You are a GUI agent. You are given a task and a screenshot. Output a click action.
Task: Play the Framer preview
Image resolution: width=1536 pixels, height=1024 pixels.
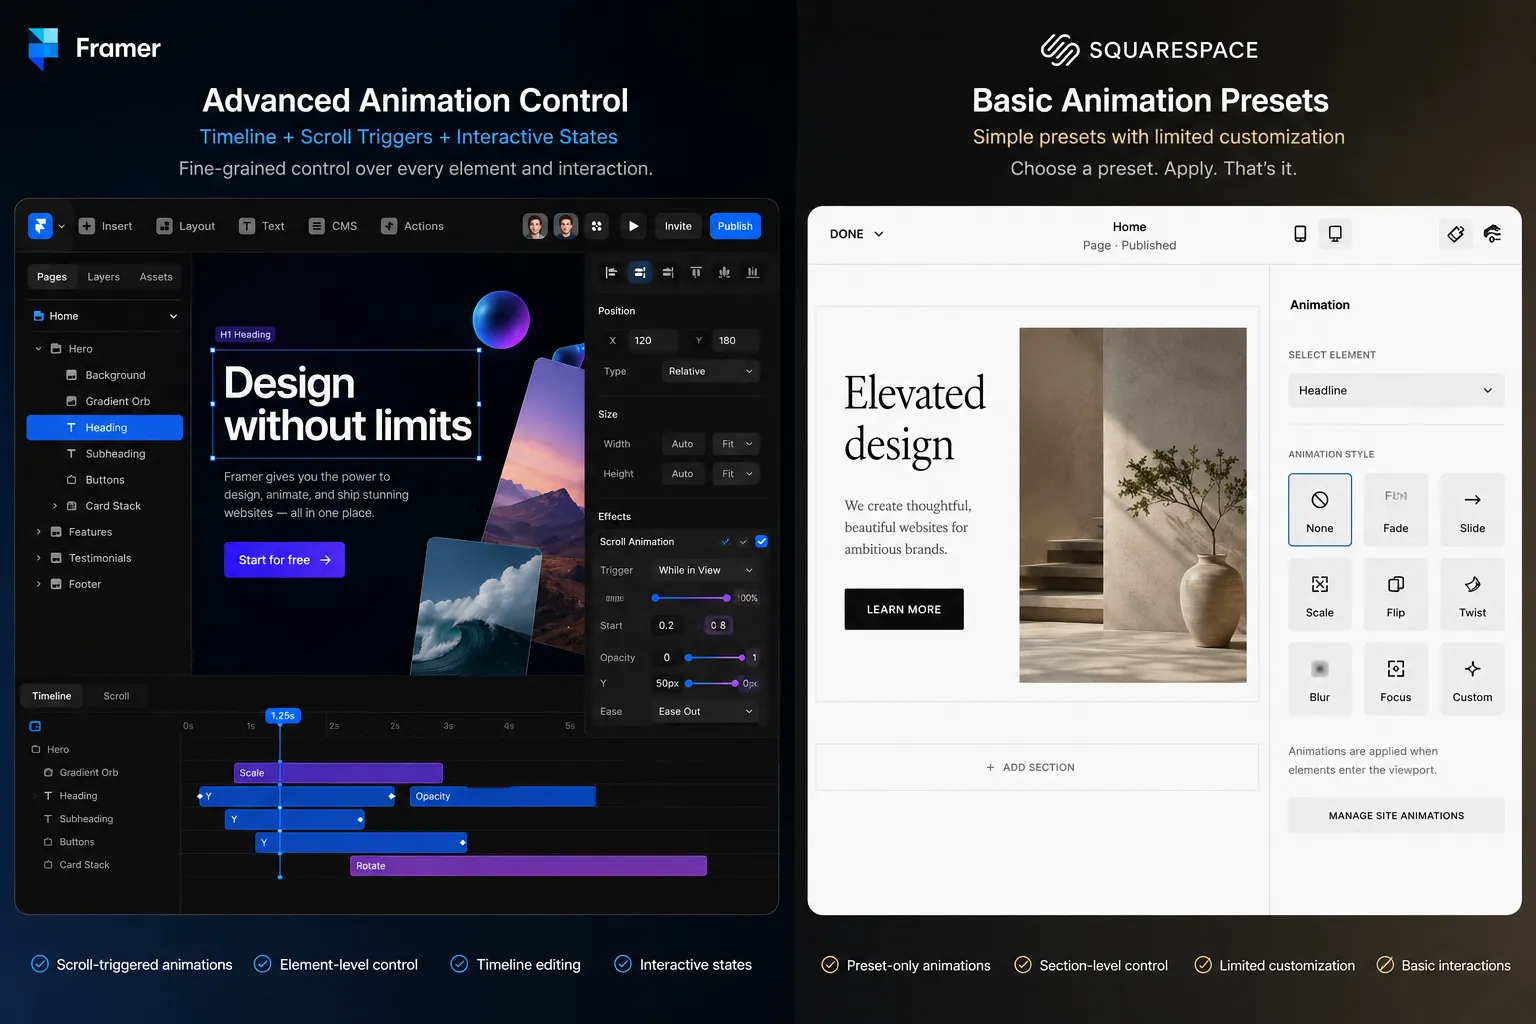point(633,226)
